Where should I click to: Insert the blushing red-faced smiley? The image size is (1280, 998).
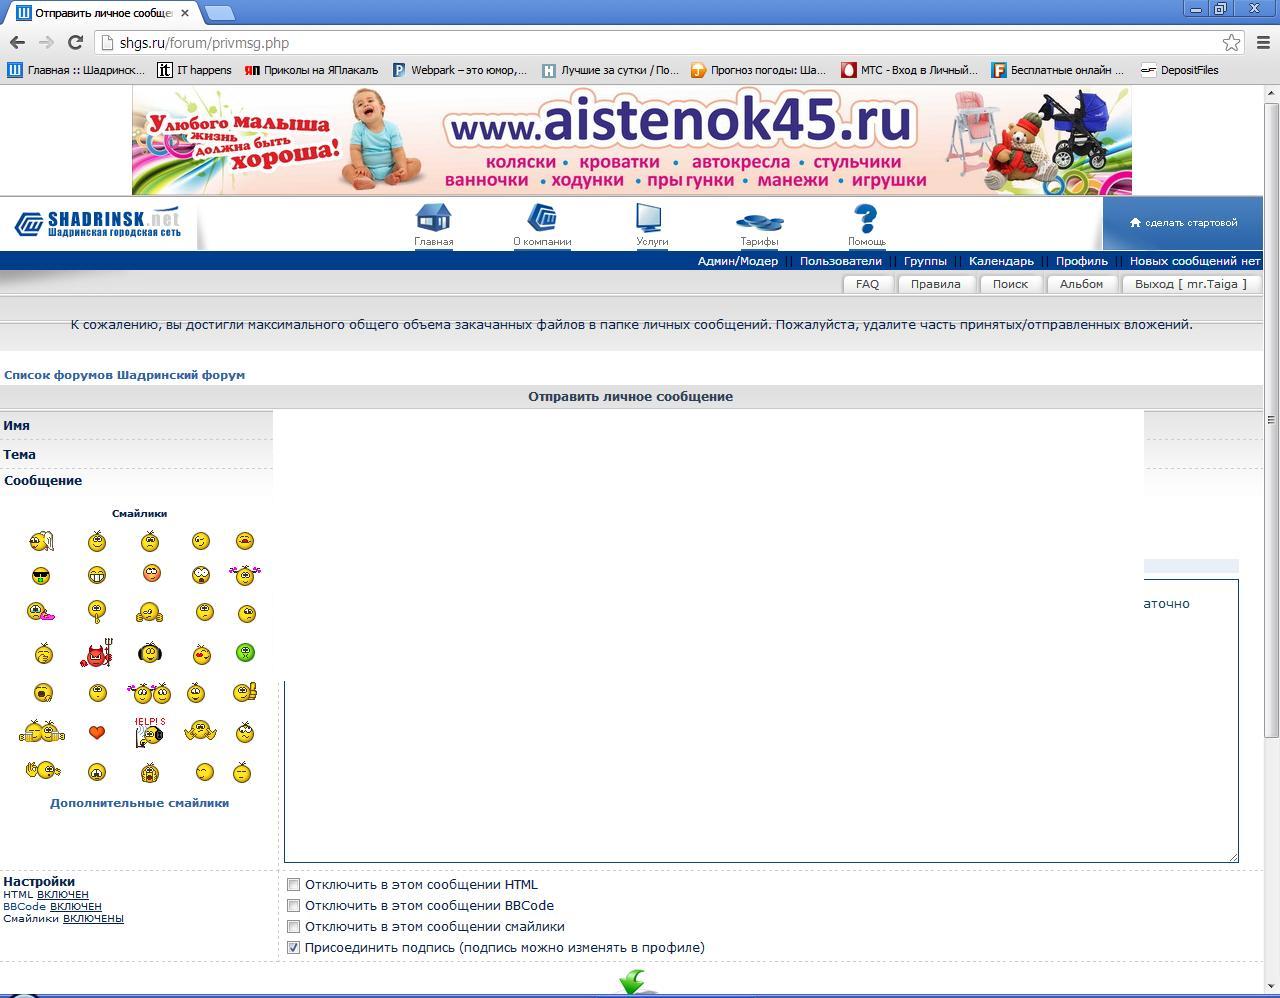152,573
